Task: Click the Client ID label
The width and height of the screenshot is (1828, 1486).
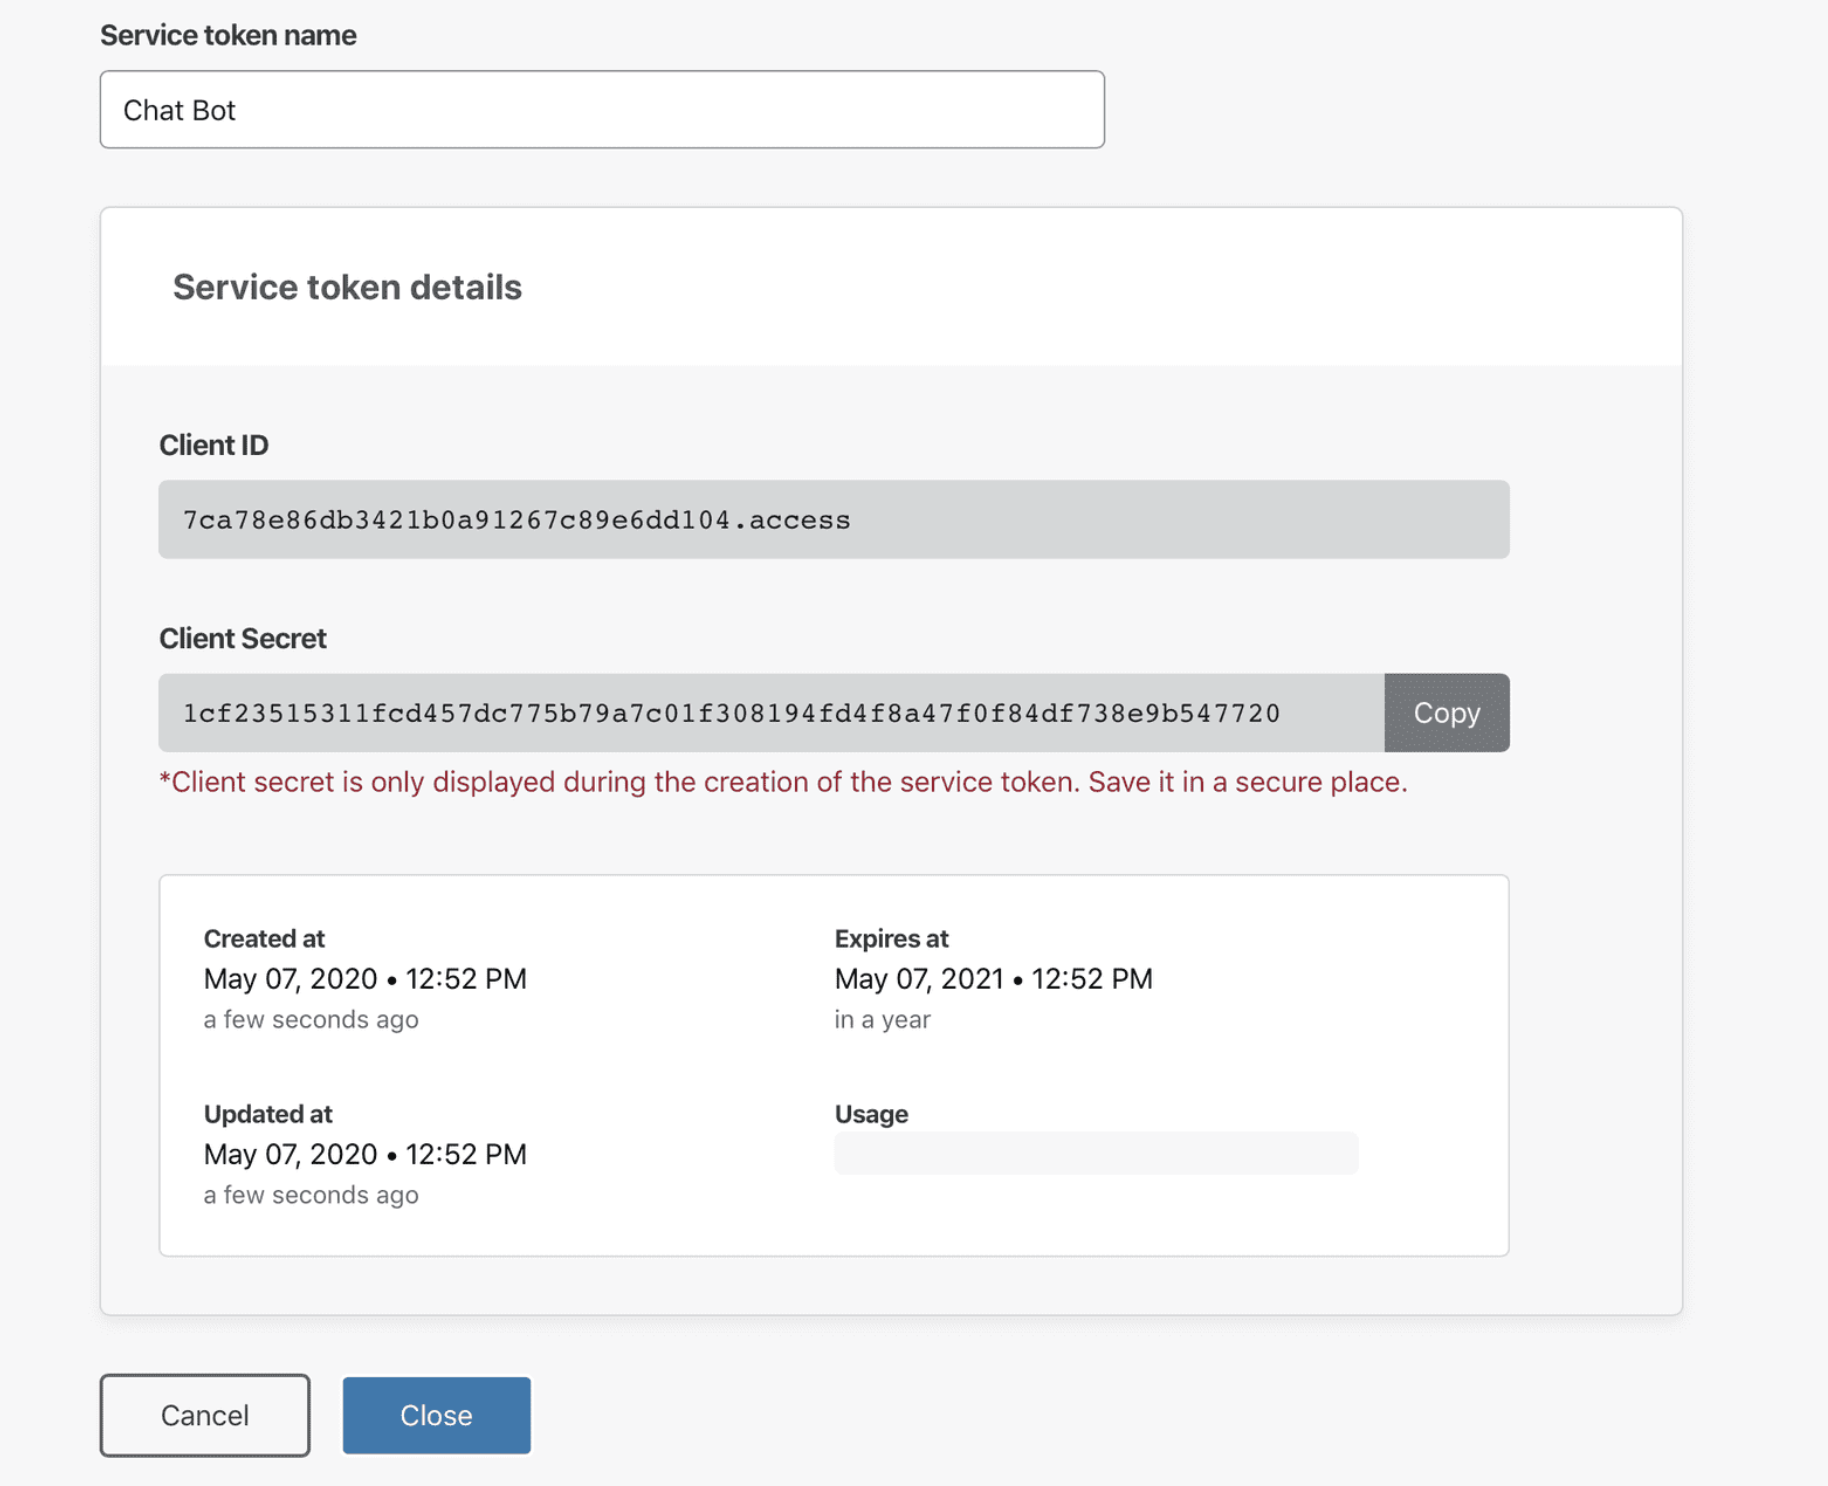Action: [214, 444]
